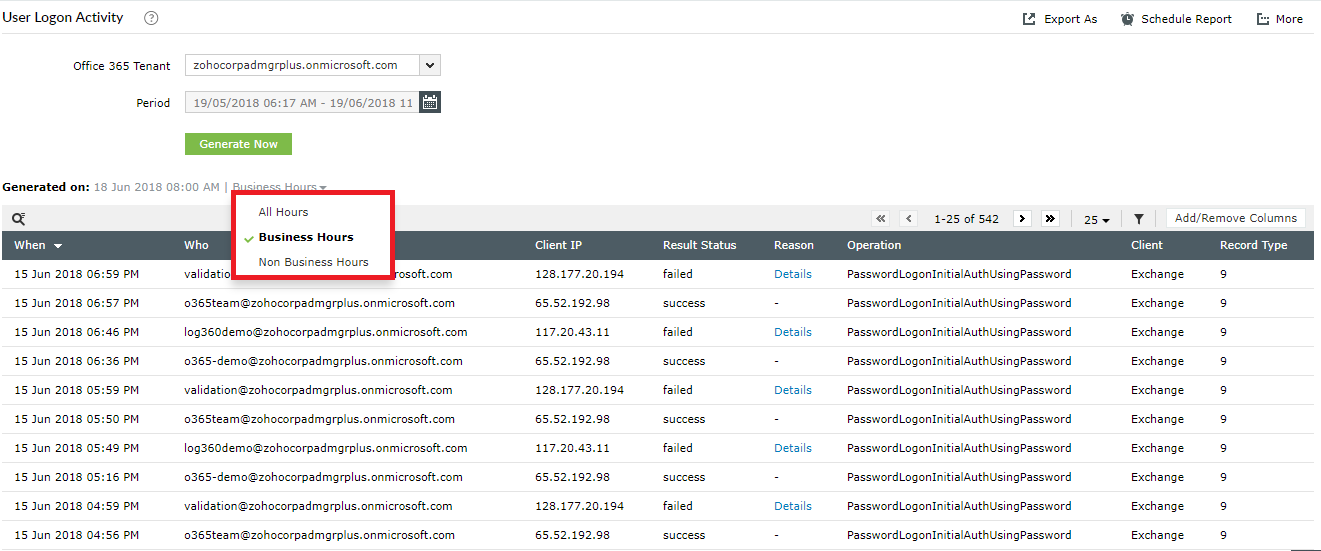1321x551 pixels.
Task: Collapse the Business Hours filter dropdown
Action: pos(279,187)
